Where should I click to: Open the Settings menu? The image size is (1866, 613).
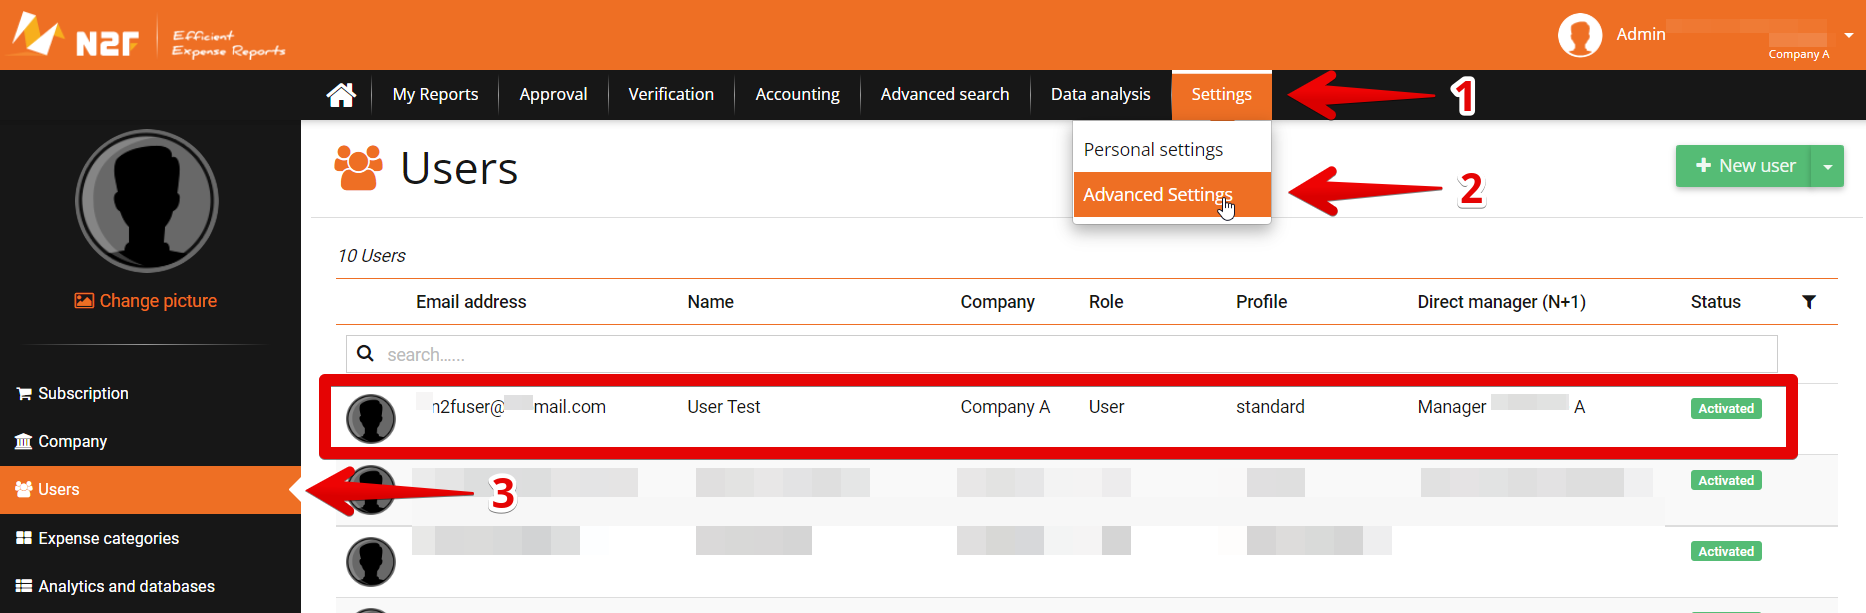point(1221,95)
